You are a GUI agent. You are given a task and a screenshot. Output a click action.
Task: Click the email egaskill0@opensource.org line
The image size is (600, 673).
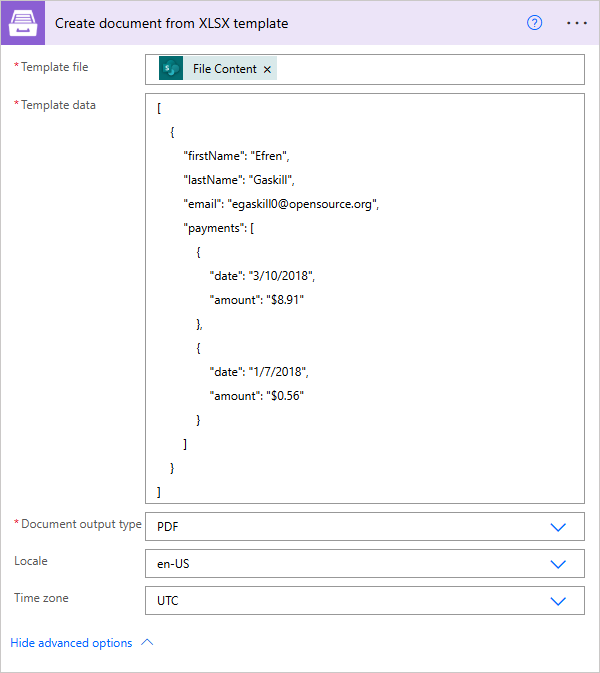(x=282, y=204)
